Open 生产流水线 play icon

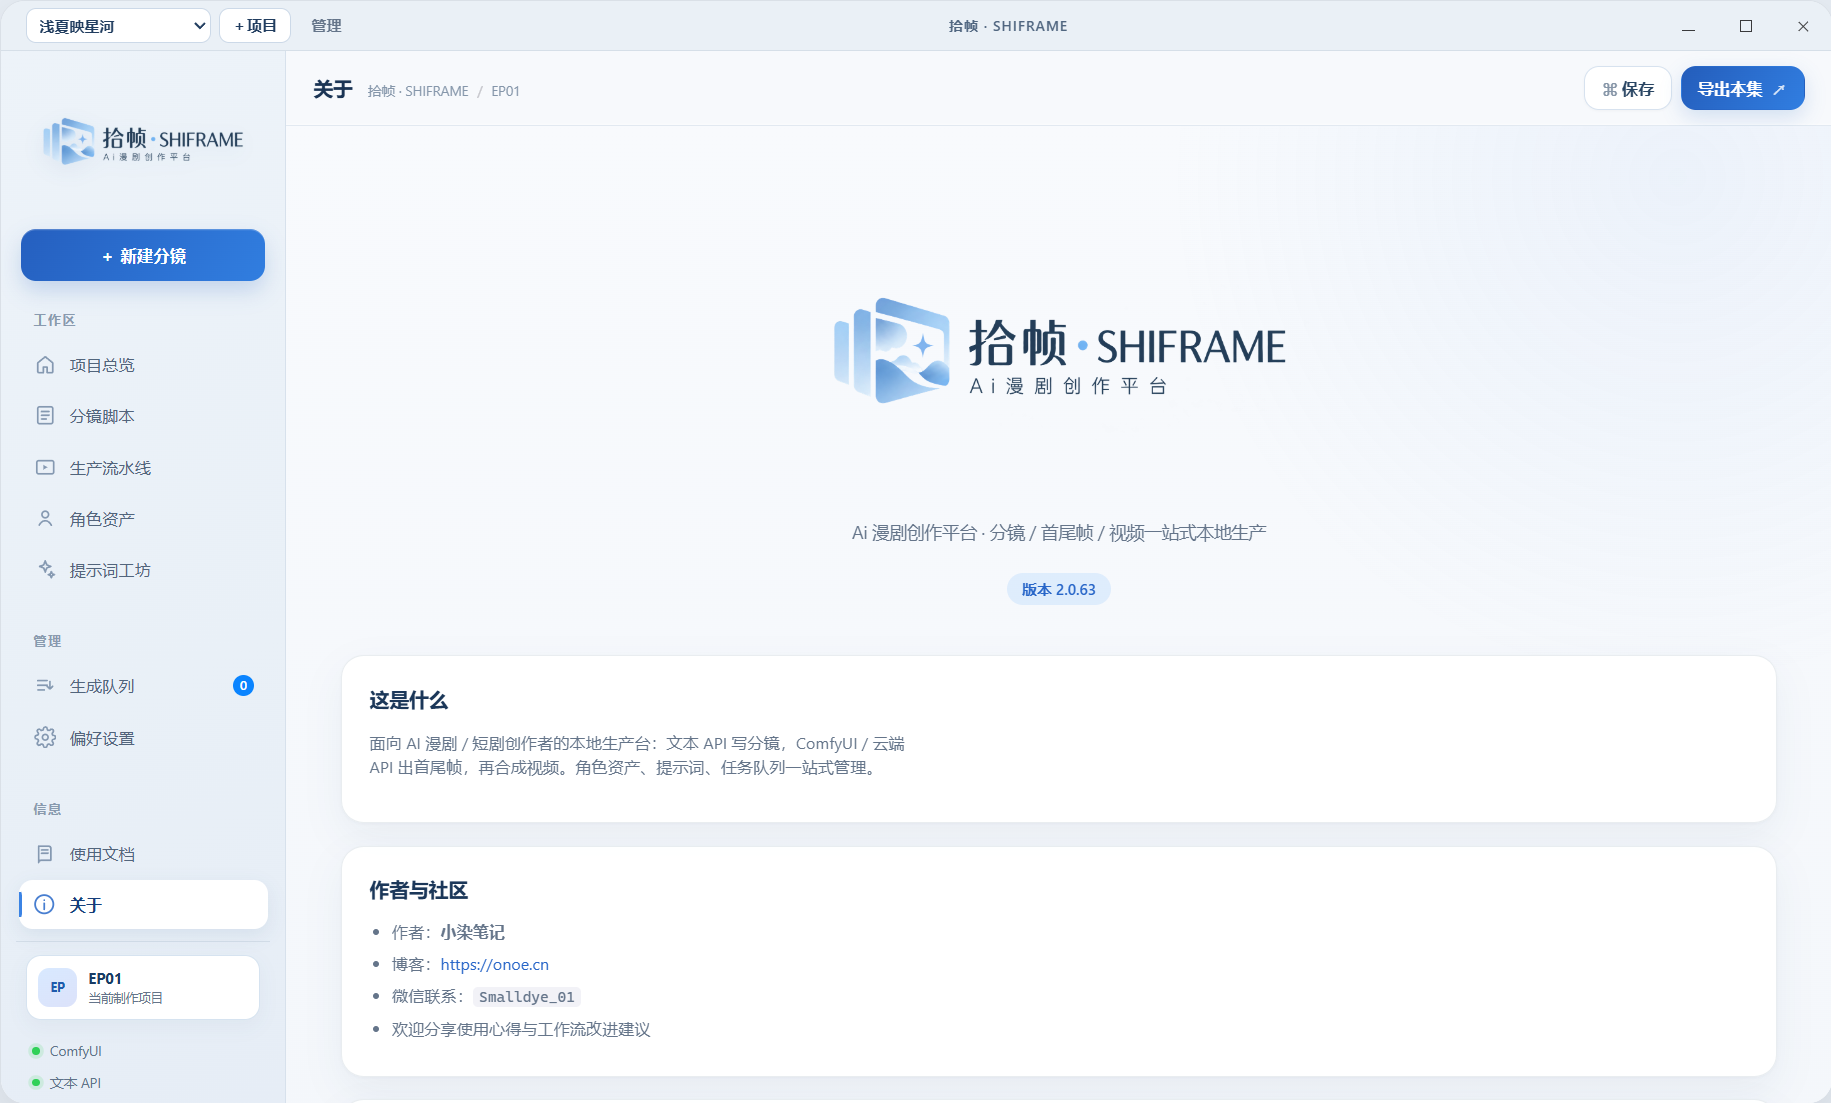45,467
